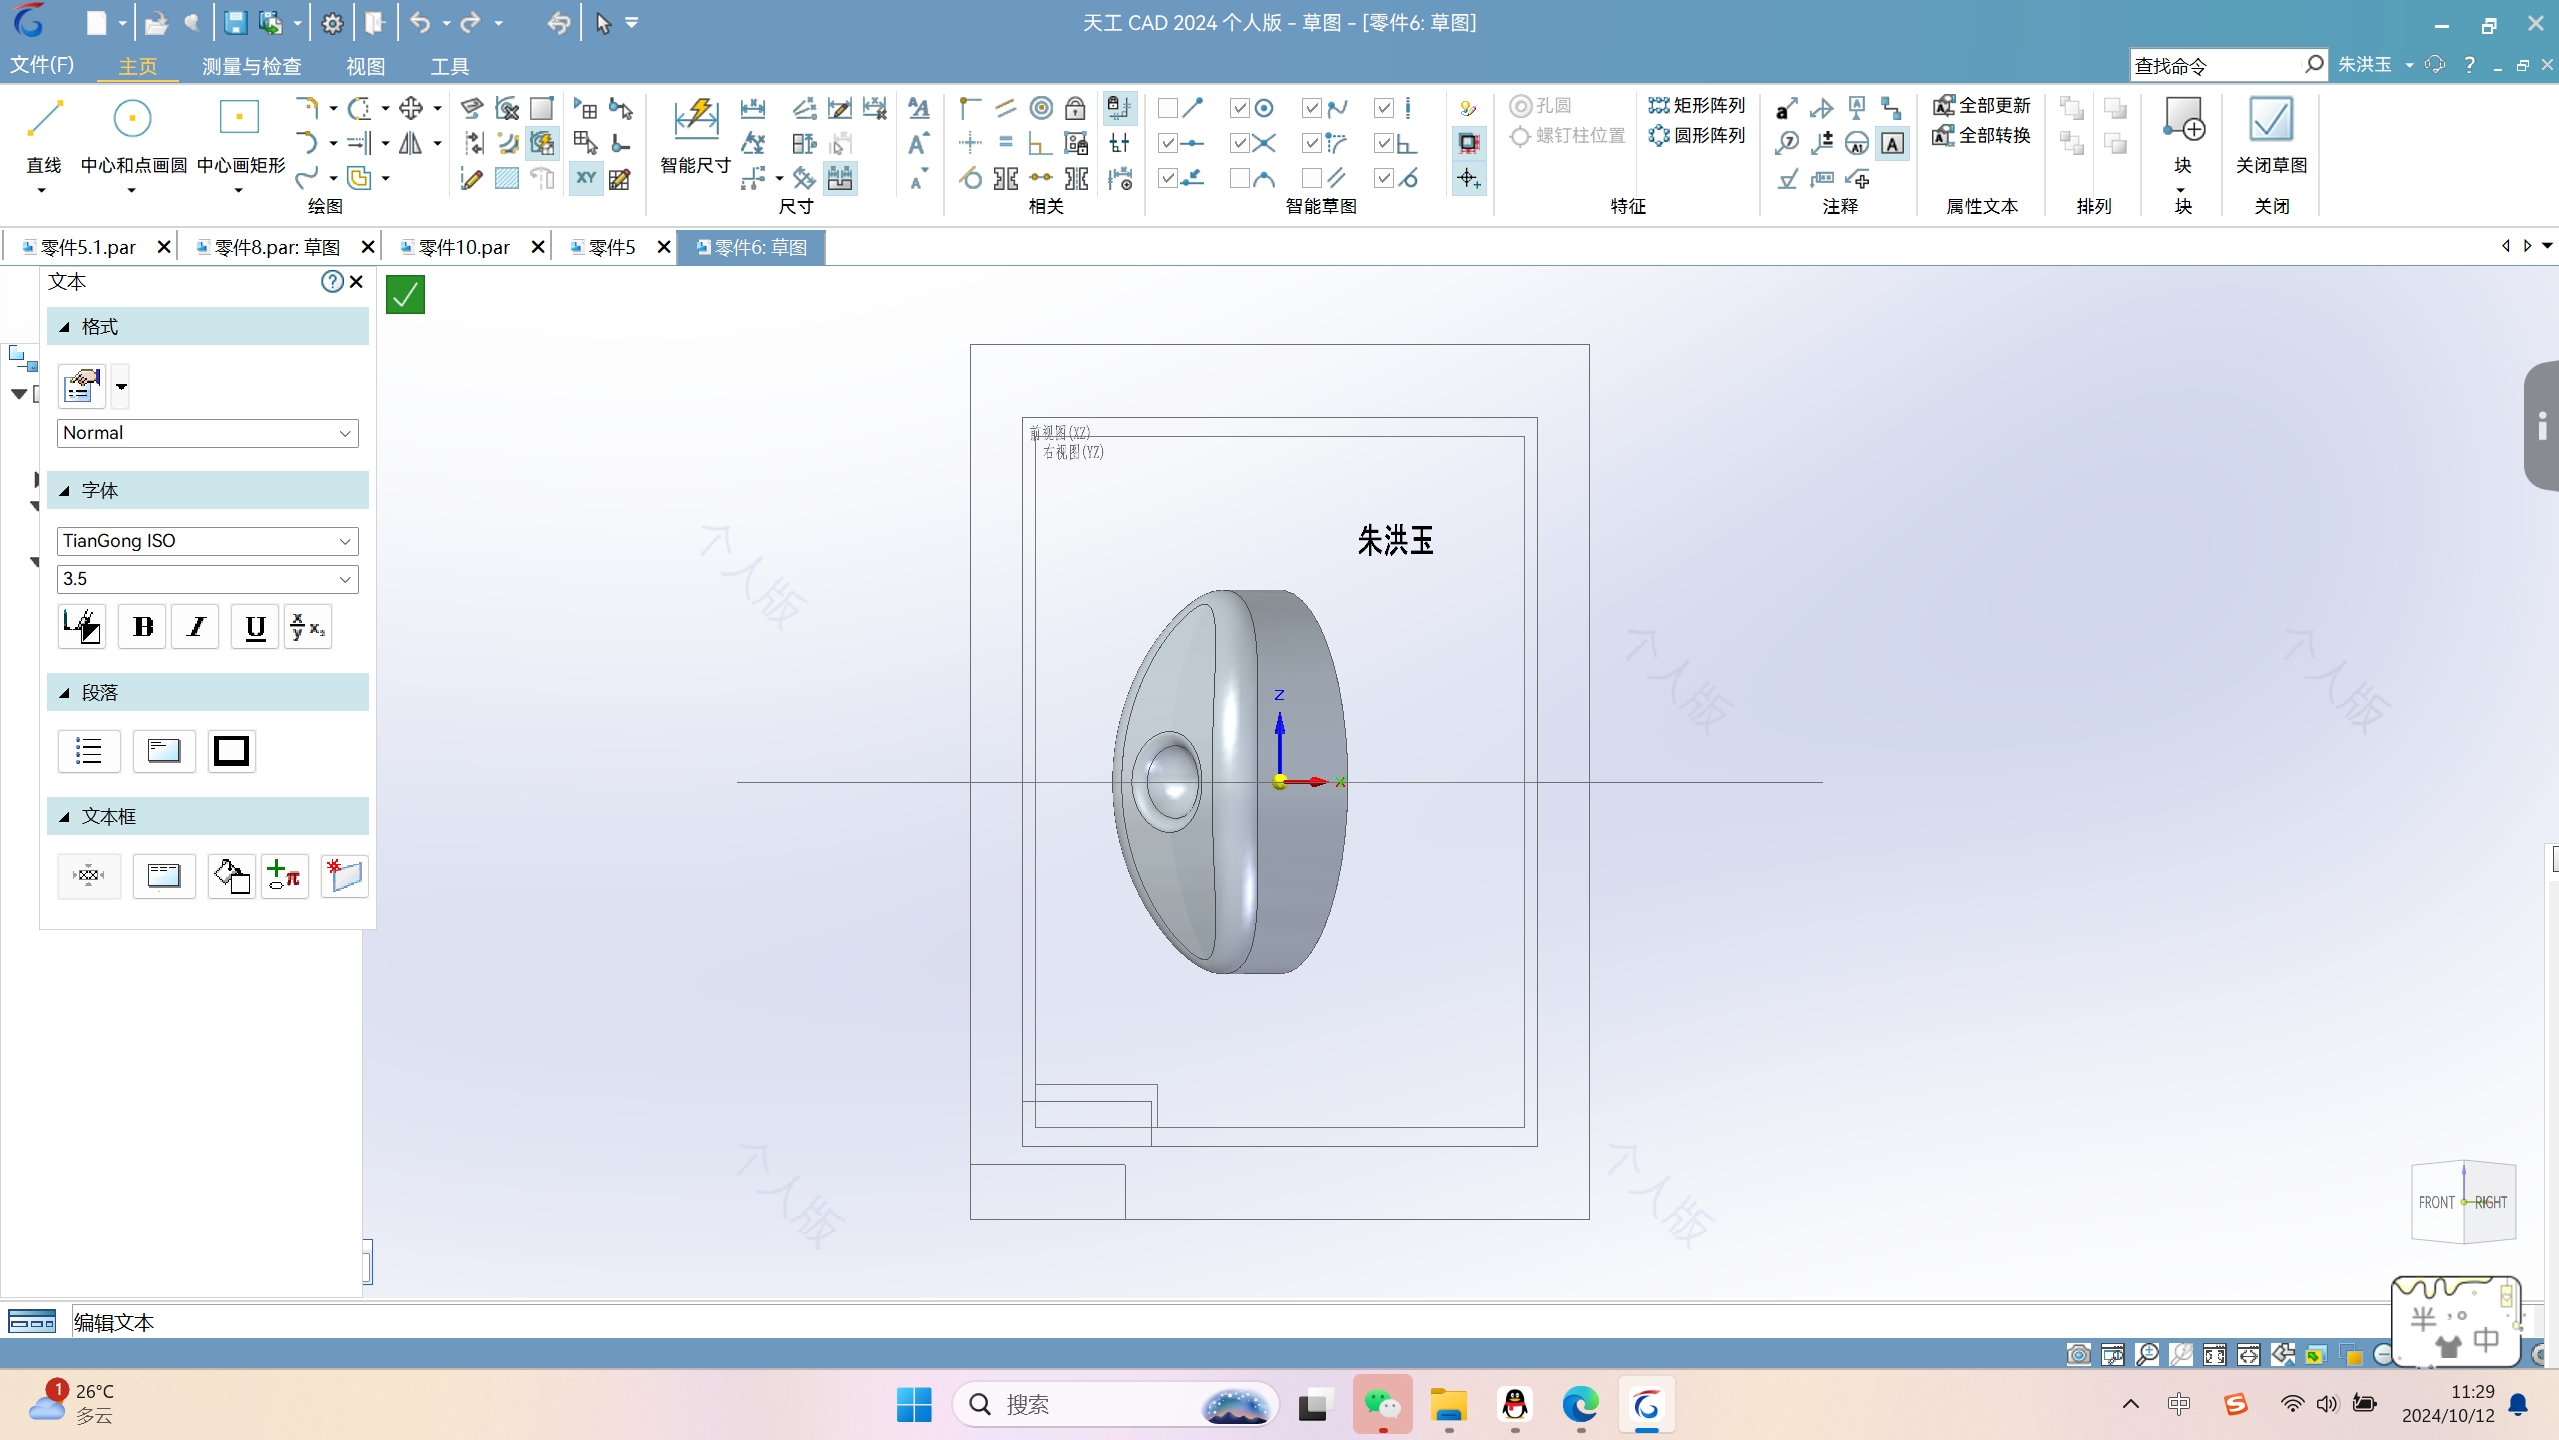
Task: Click the 朱洪玉 text label in drawing
Action: coord(1397,540)
